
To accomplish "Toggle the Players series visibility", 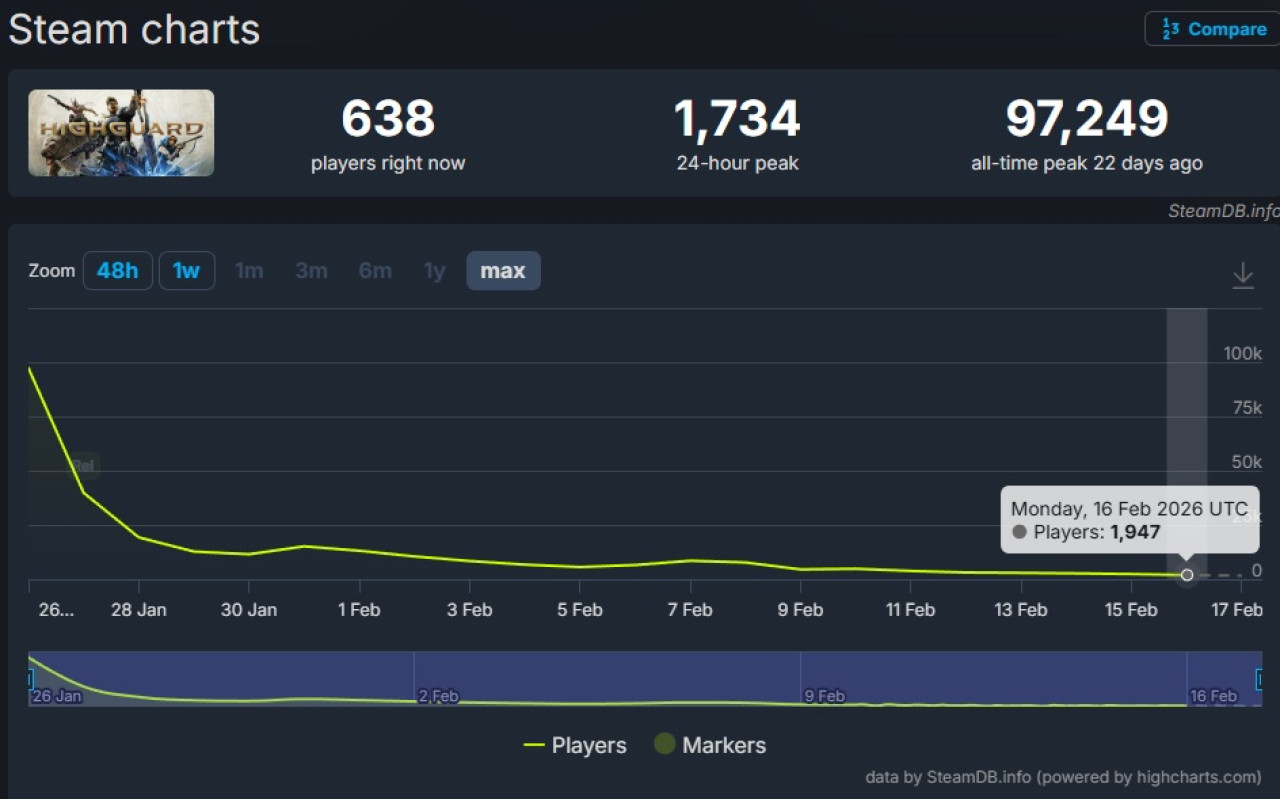I will tap(588, 745).
